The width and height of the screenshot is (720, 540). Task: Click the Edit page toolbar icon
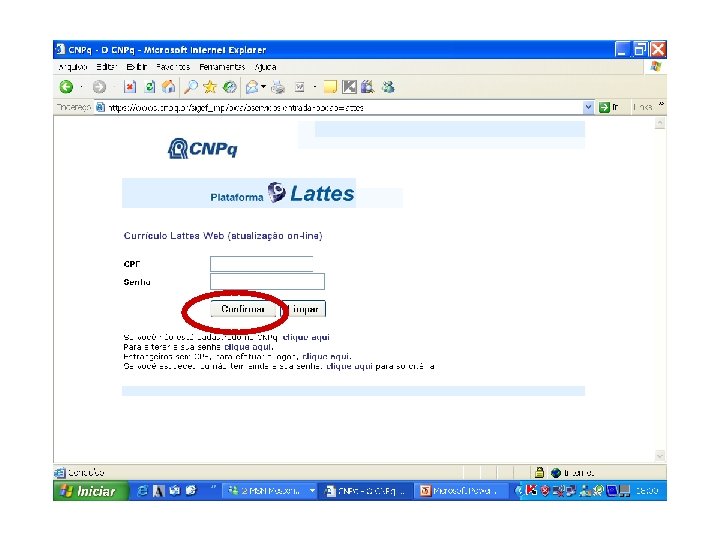(x=300, y=87)
